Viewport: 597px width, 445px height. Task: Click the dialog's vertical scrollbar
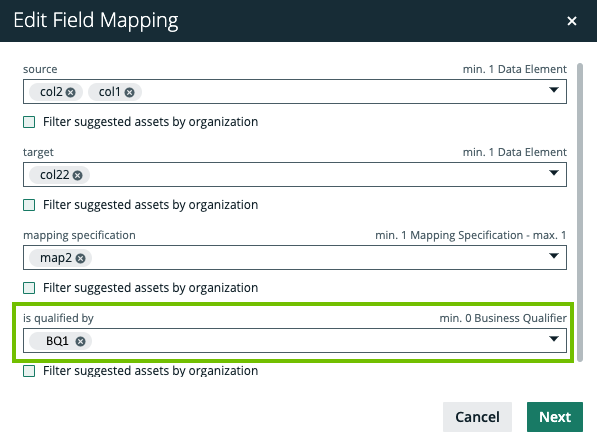580,212
